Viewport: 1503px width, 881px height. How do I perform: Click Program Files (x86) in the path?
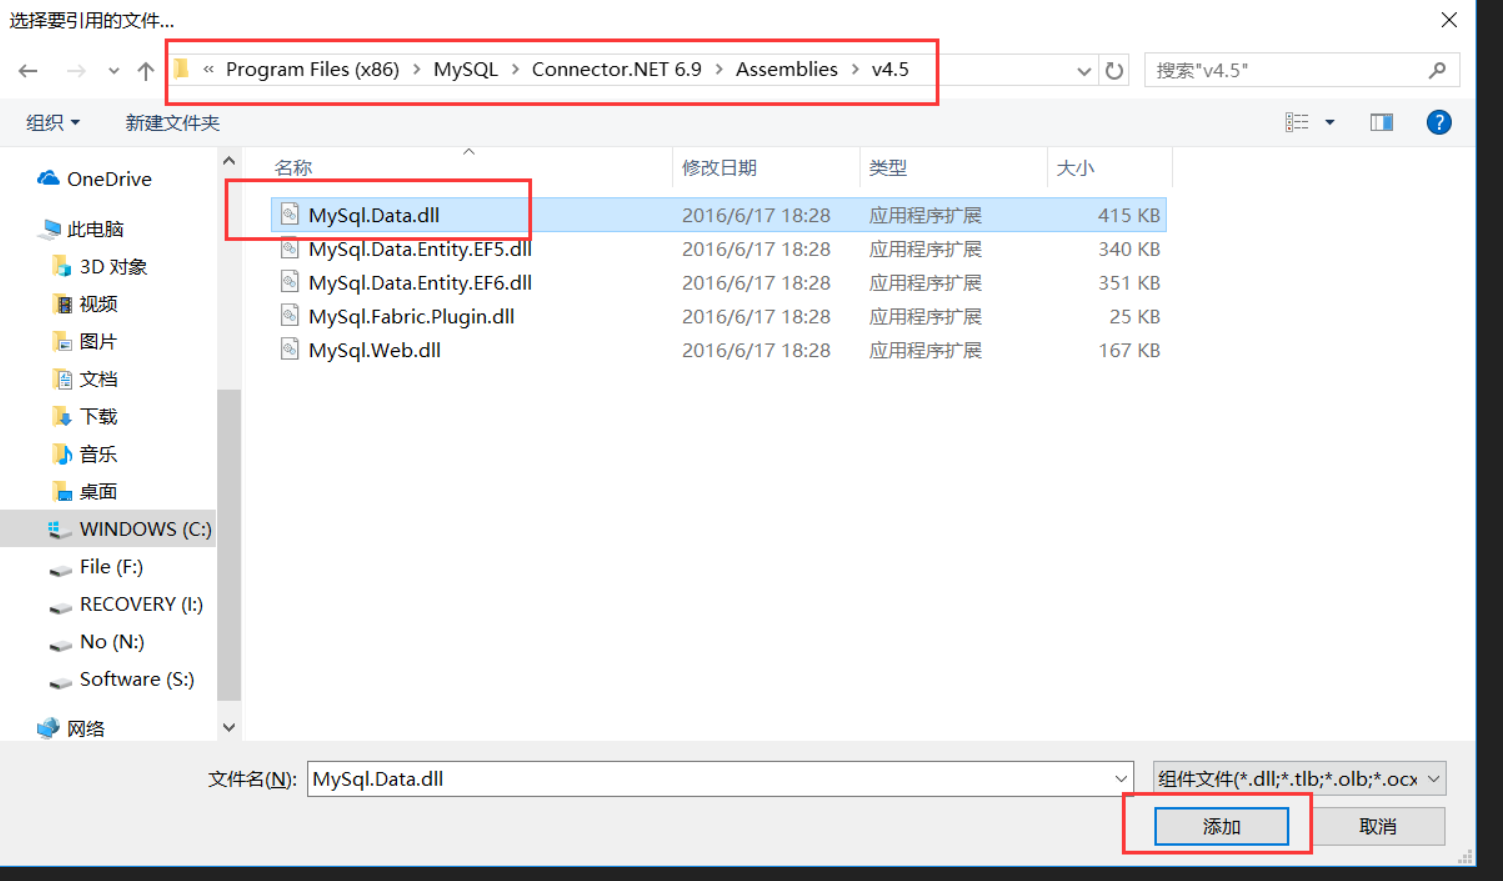(312, 69)
